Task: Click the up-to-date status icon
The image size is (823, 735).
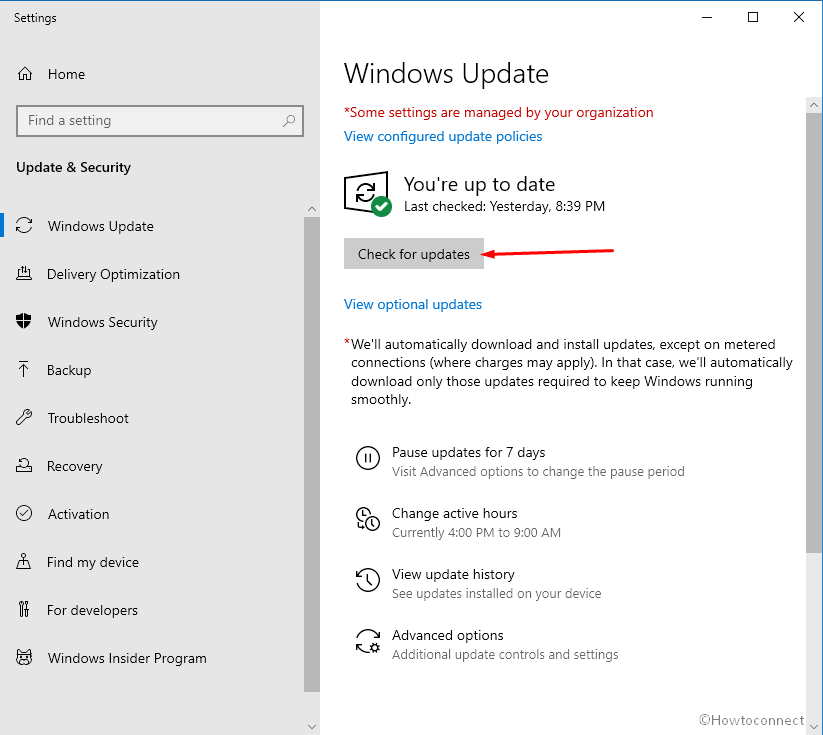Action: 367,194
